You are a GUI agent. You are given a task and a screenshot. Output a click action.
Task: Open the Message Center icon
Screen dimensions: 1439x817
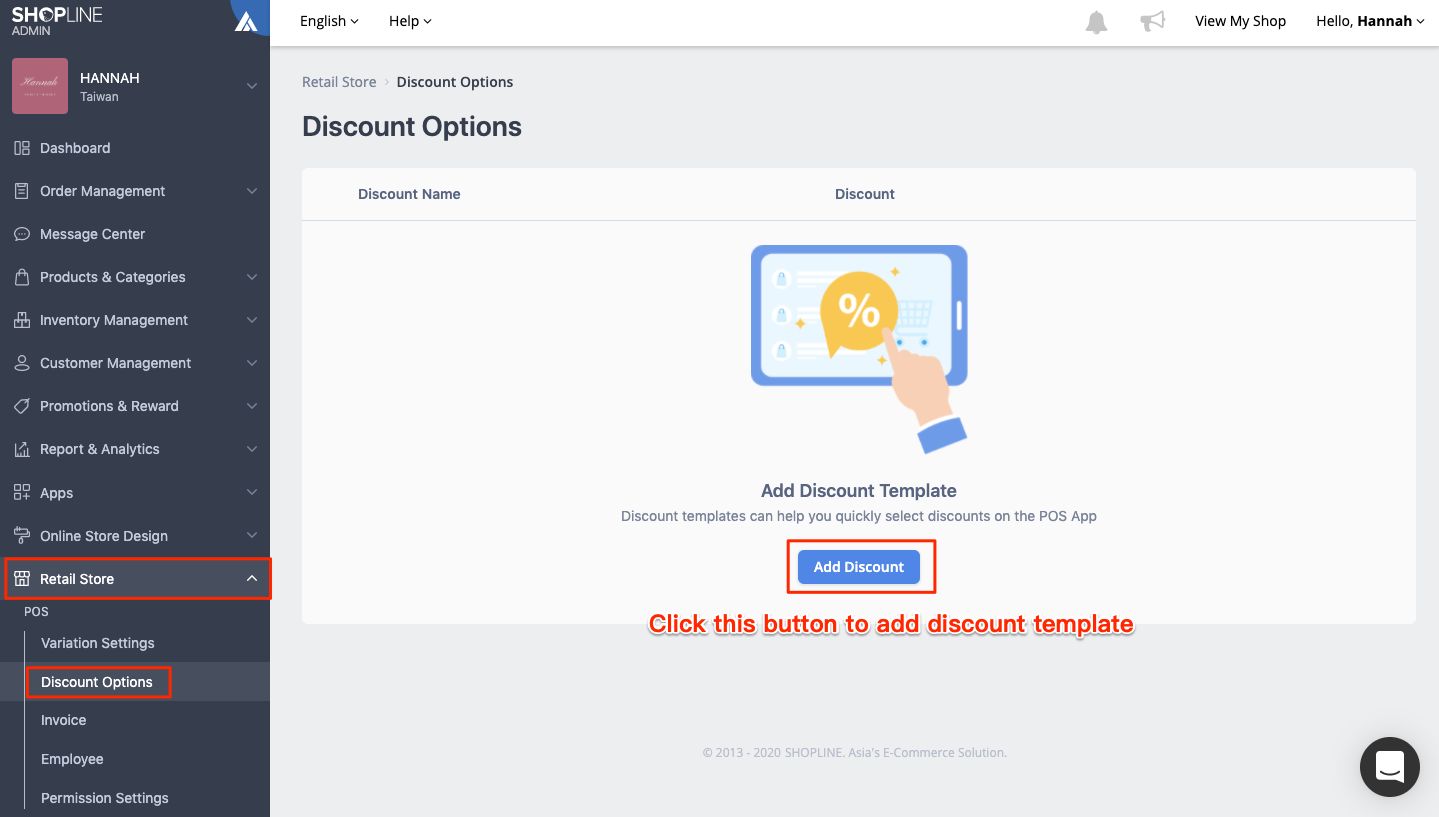point(21,234)
